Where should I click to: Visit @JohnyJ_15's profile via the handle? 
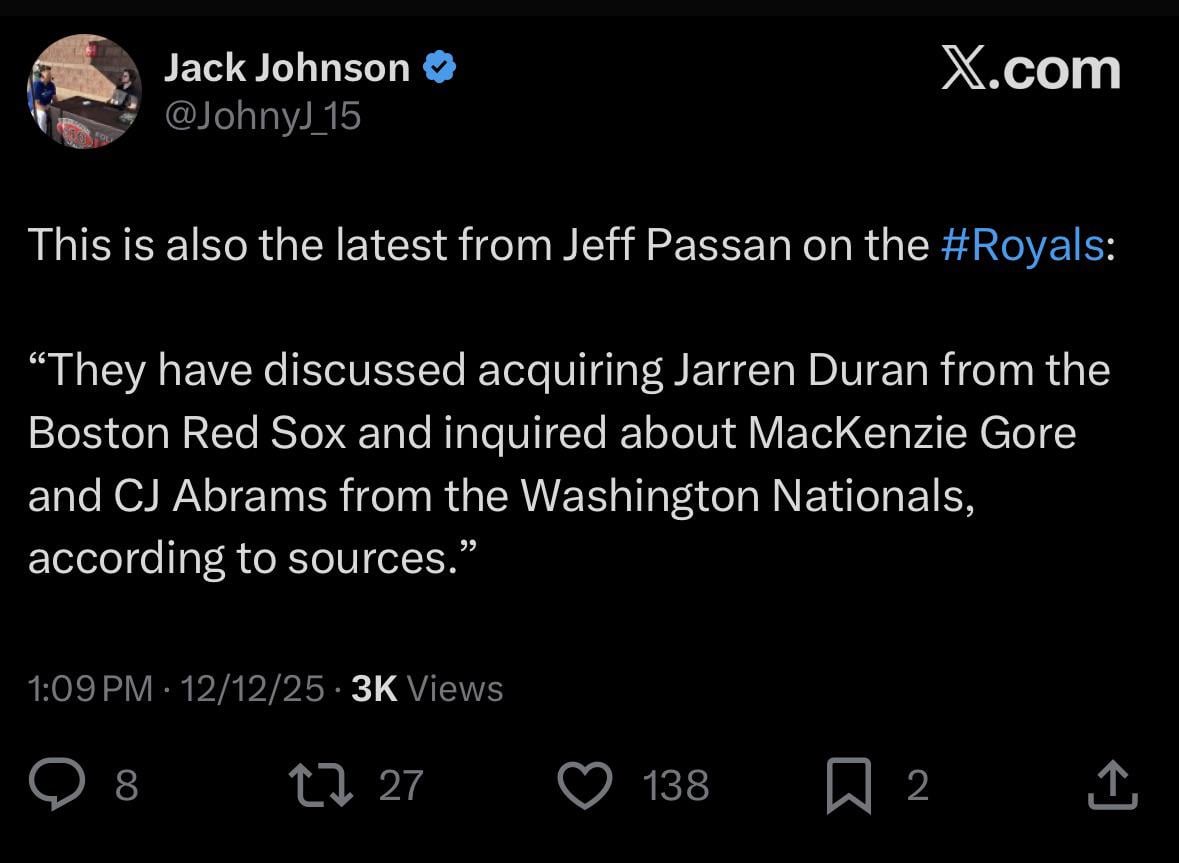point(262,116)
